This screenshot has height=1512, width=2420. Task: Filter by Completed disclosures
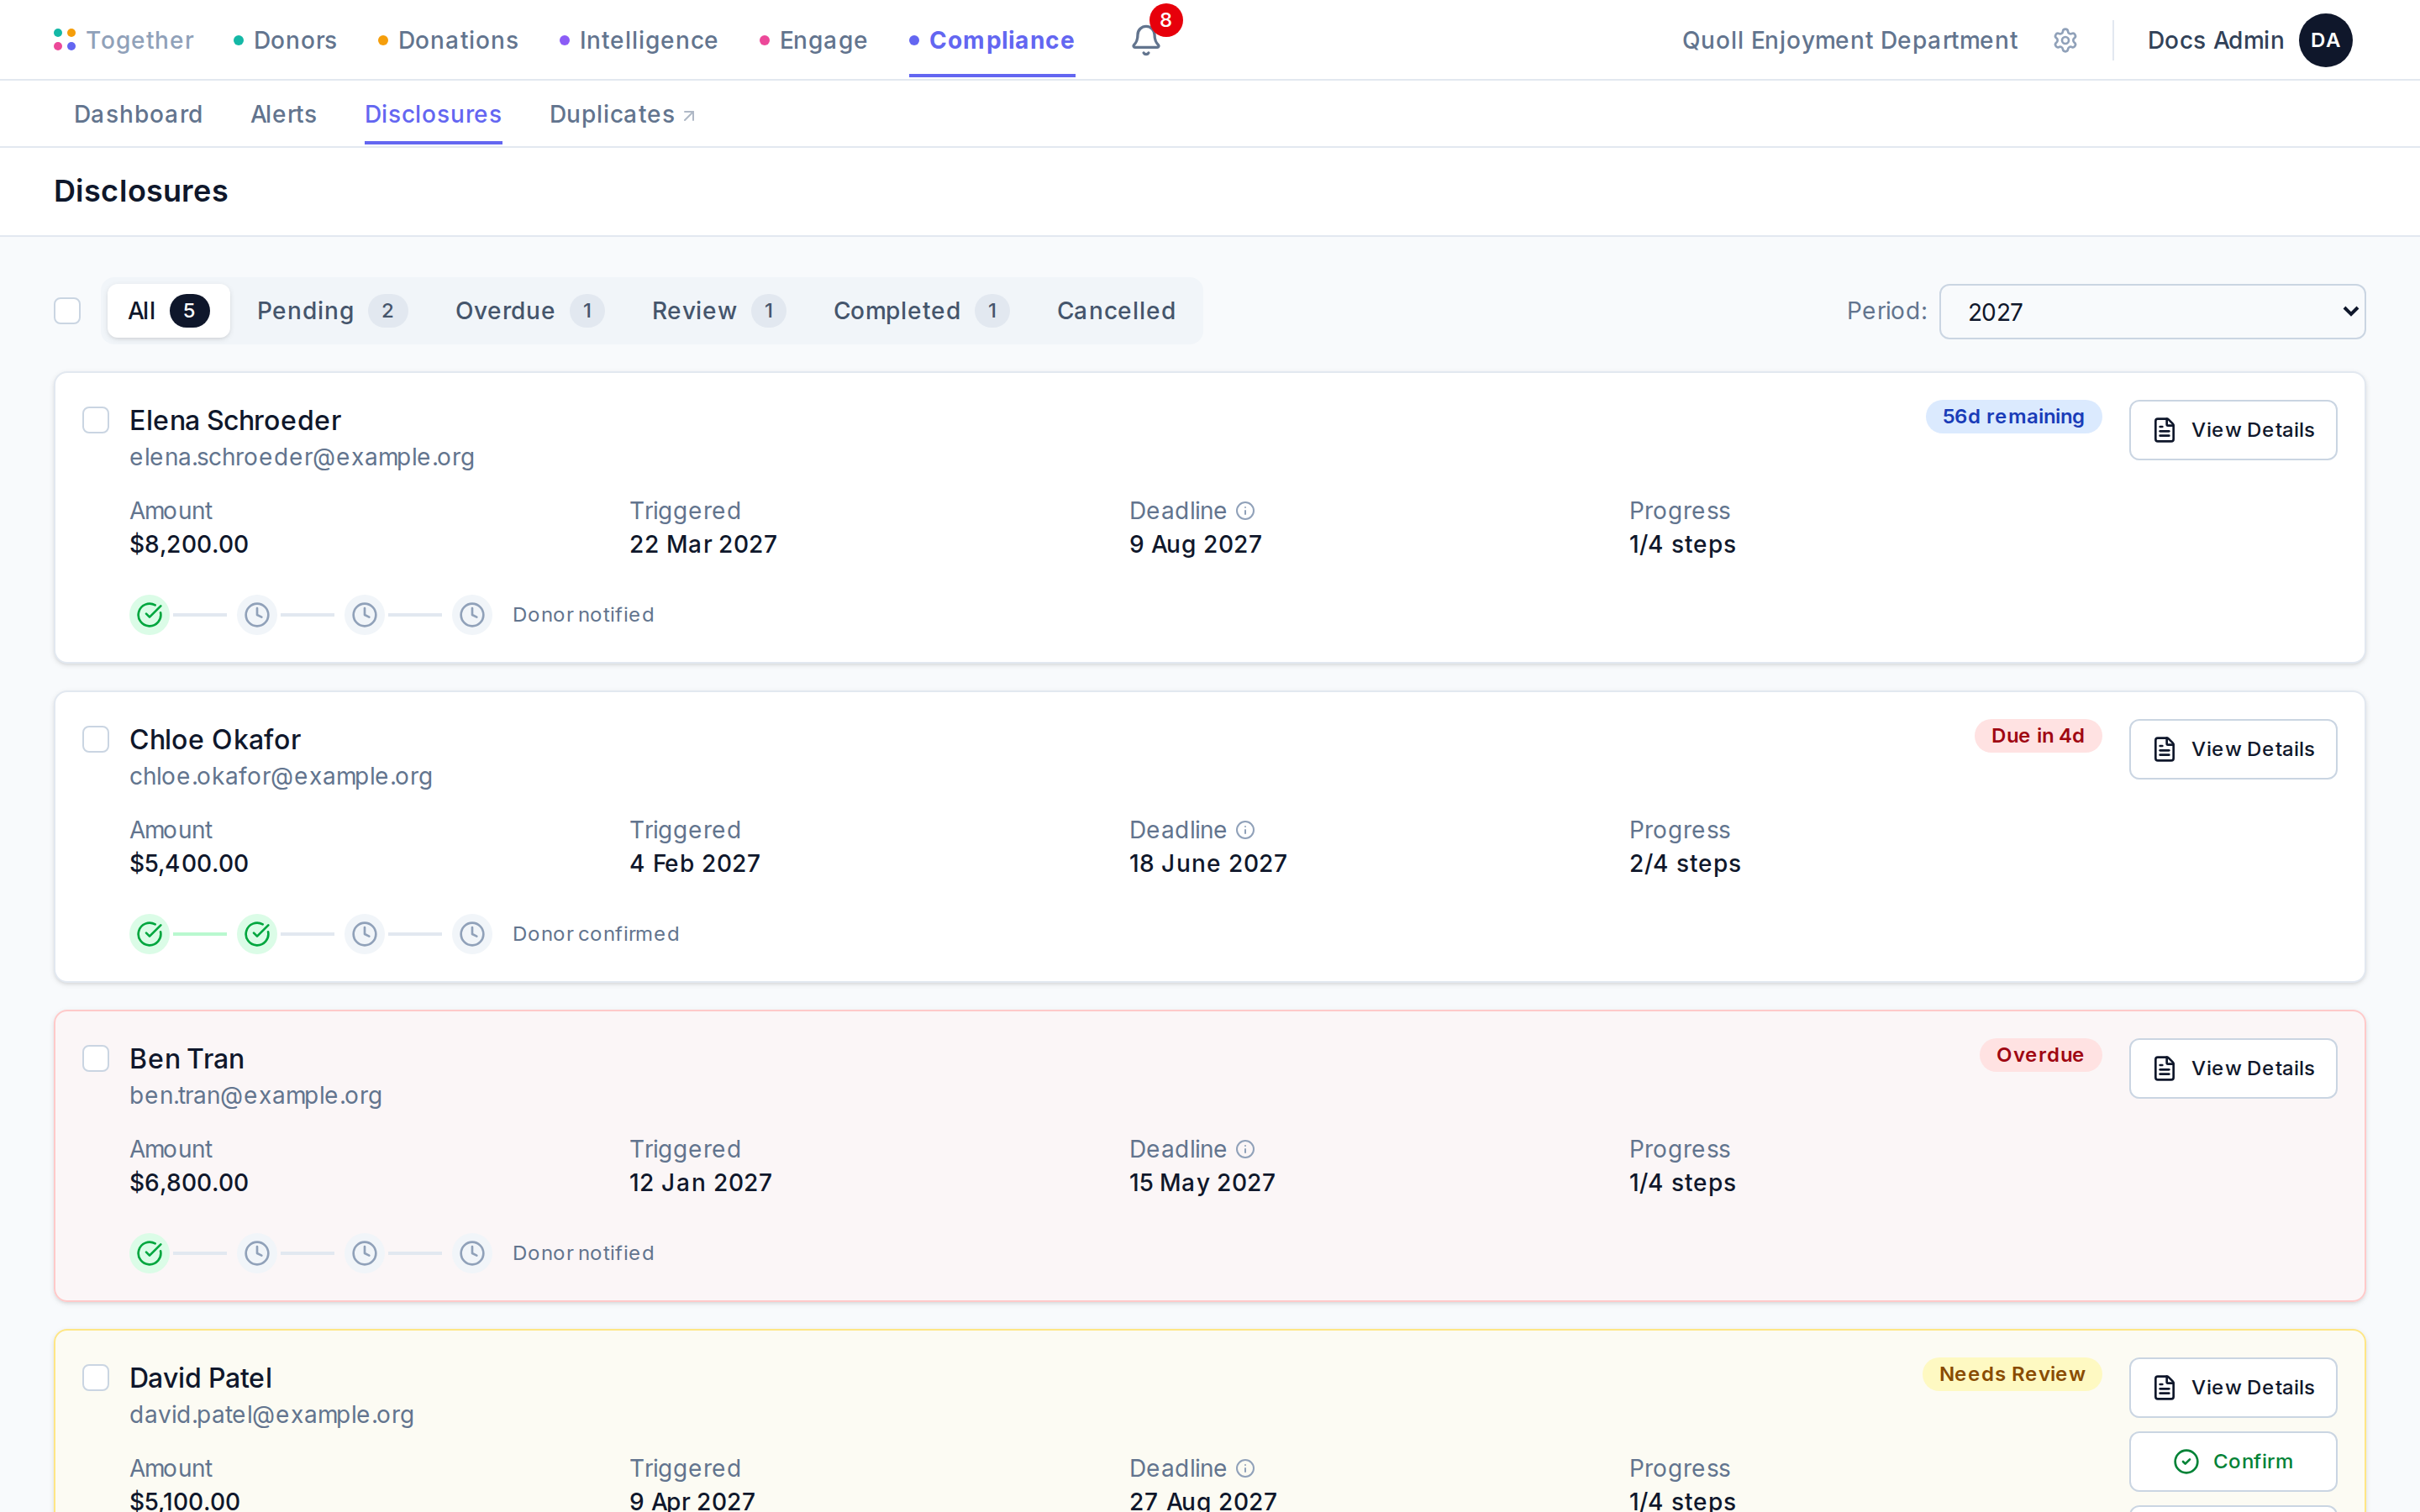point(920,311)
